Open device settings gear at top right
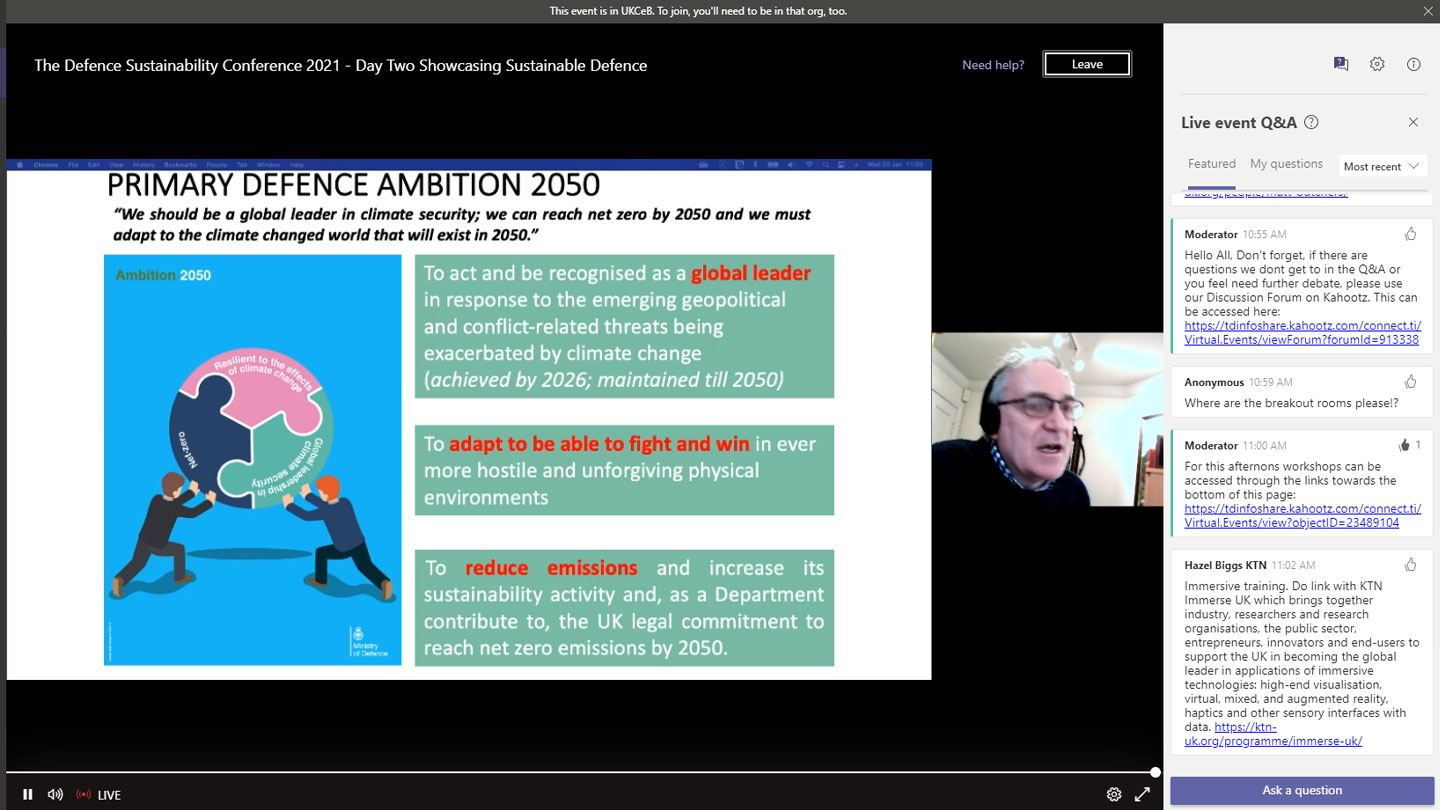Screen dimensions: 1440x810 coord(1377,64)
